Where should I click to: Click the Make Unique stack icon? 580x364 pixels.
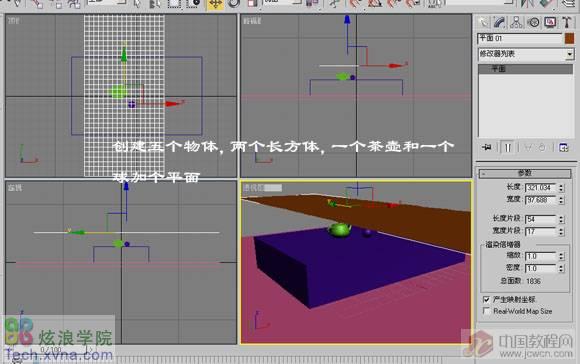point(528,148)
